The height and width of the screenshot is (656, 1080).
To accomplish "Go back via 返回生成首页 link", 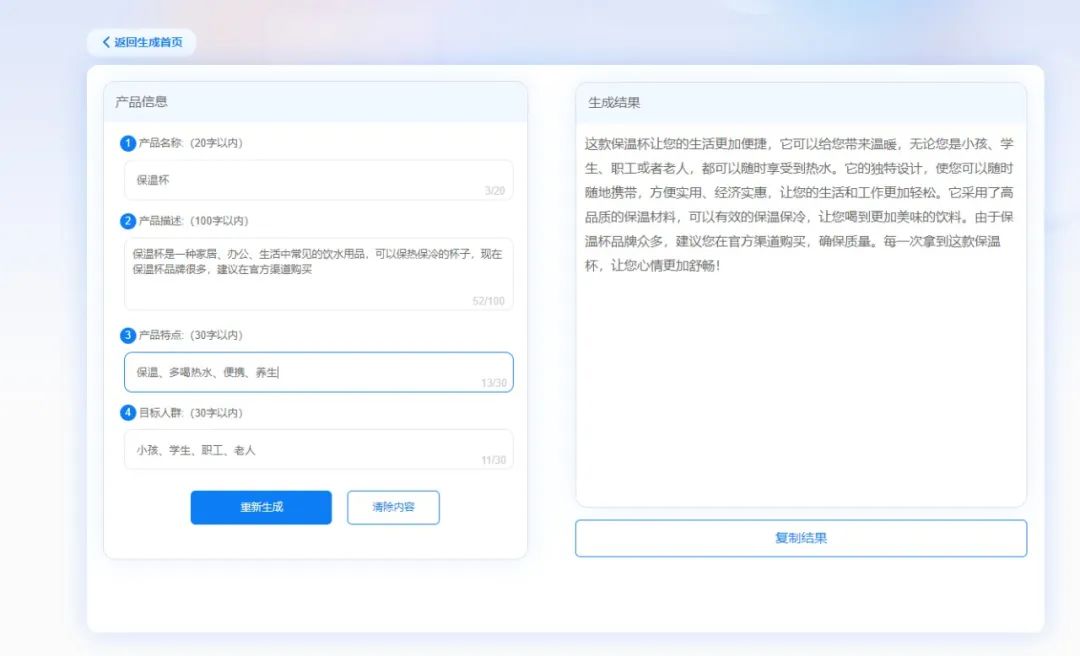I will click(x=142, y=42).
